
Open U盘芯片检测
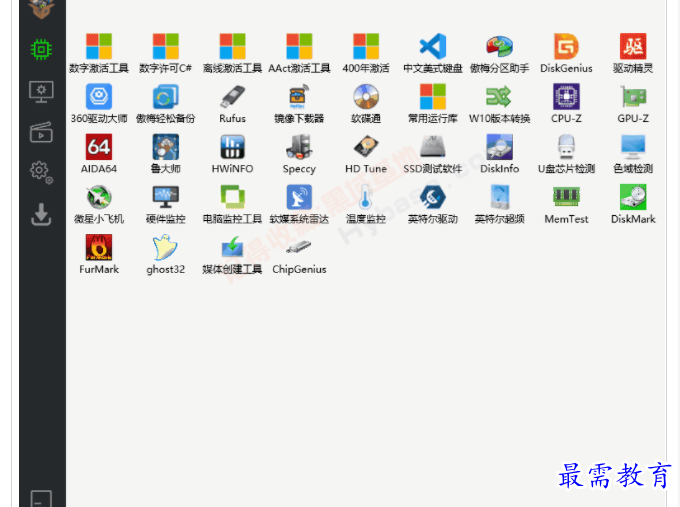(566, 154)
